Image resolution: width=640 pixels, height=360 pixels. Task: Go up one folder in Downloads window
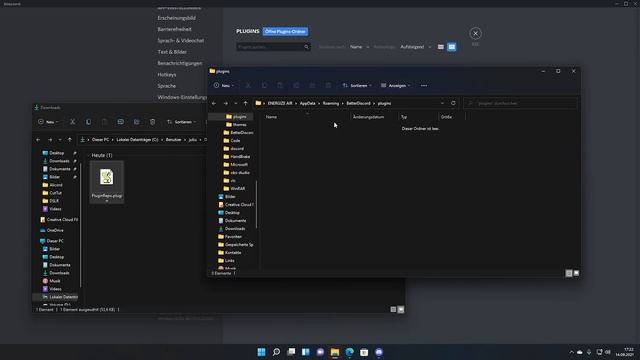click(70, 140)
